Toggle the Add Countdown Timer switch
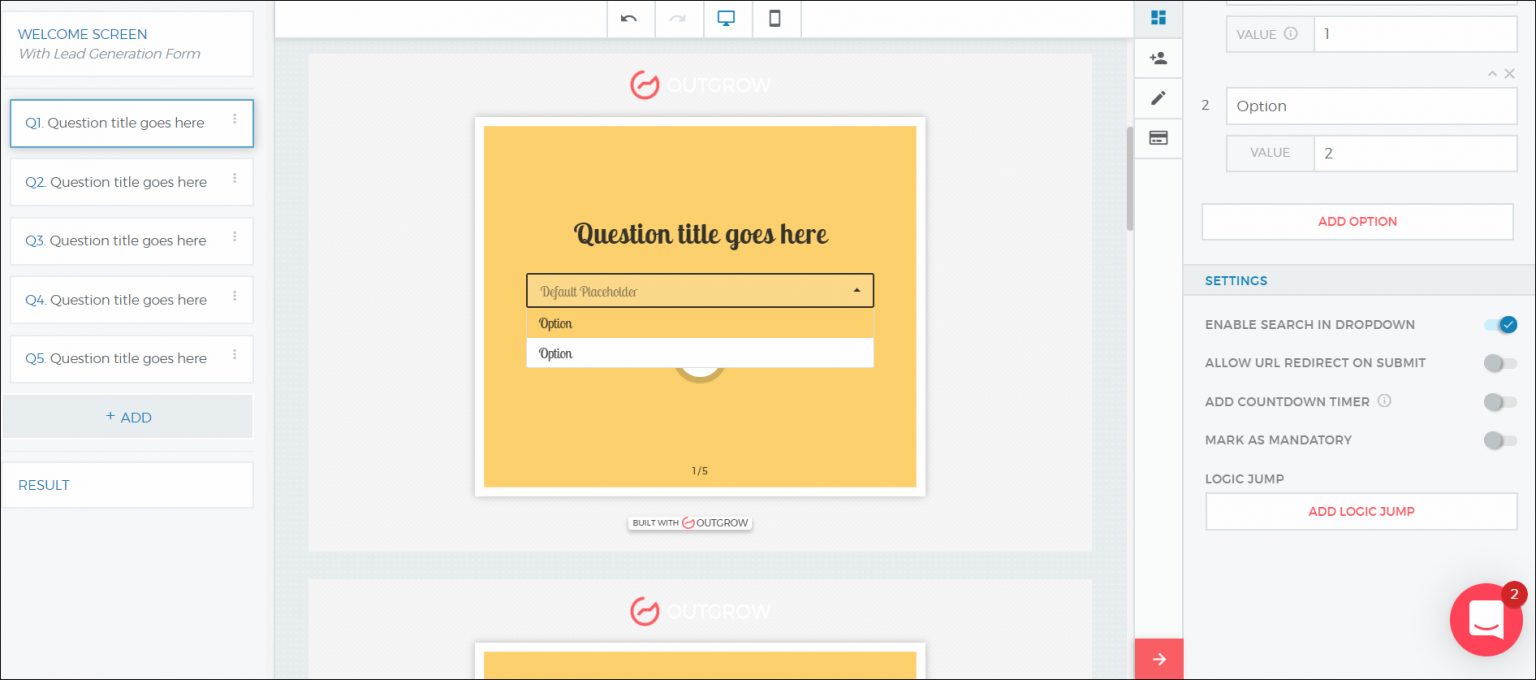This screenshot has width=1536, height=680. click(1500, 402)
